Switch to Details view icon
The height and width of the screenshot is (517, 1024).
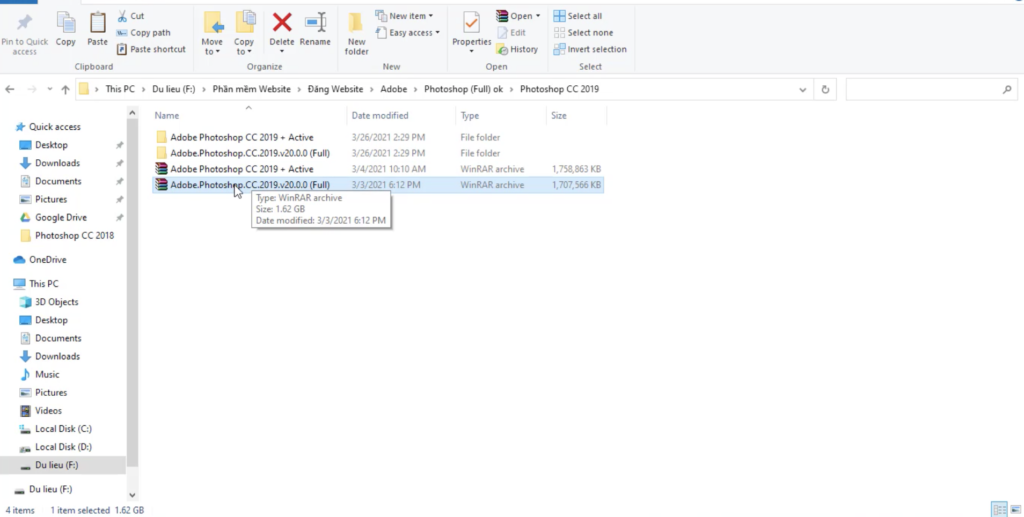coord(999,510)
